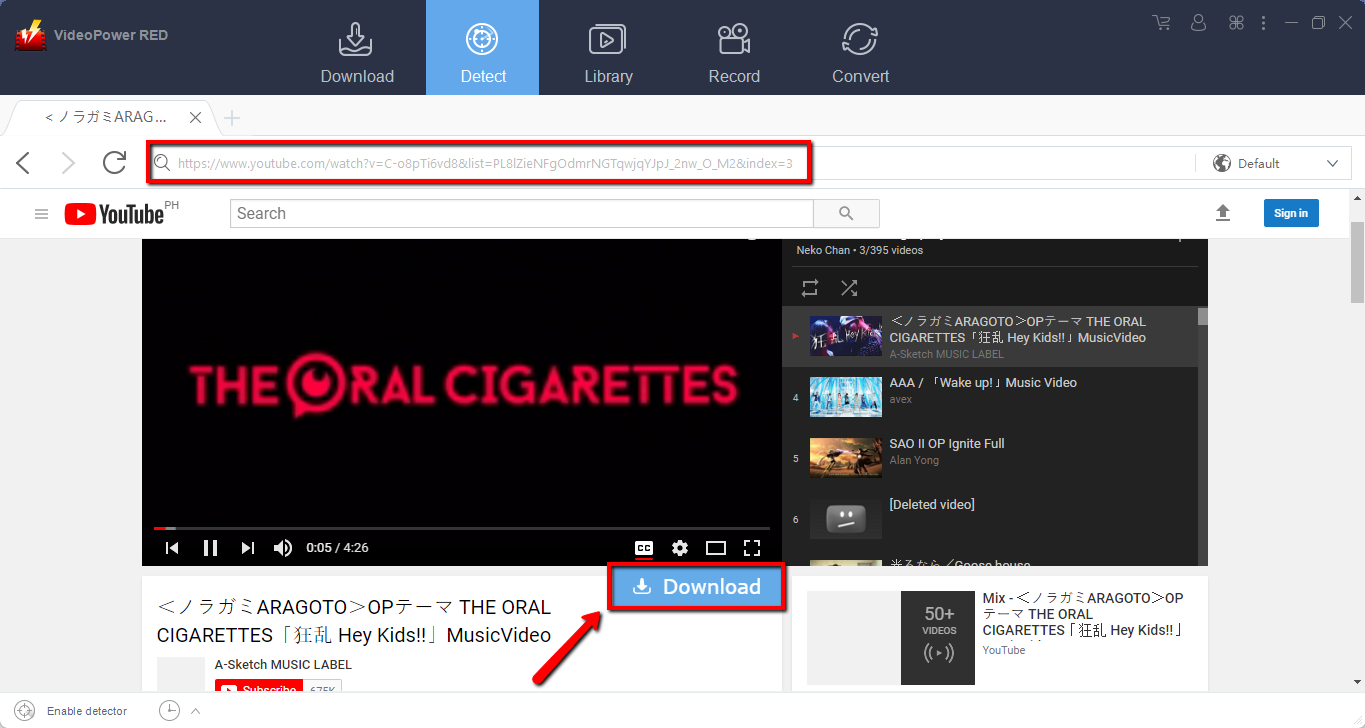Enable shuffle for the playlist
The width and height of the screenshot is (1365, 728).
click(849, 288)
